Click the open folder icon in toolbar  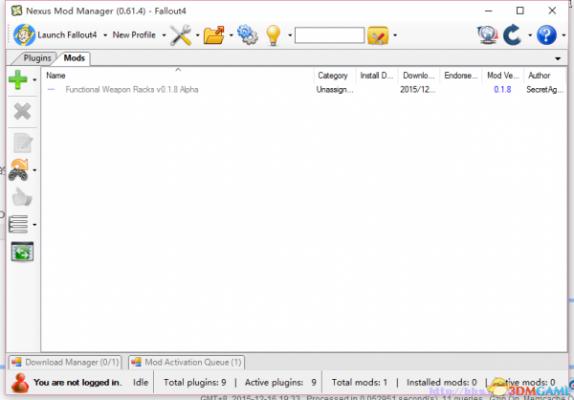pyautogui.click(x=214, y=35)
